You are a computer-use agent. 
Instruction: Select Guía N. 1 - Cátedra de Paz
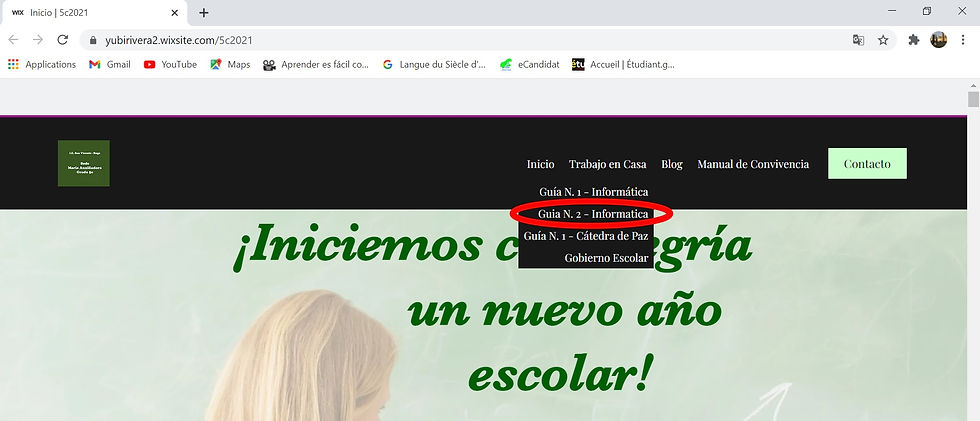(586, 236)
